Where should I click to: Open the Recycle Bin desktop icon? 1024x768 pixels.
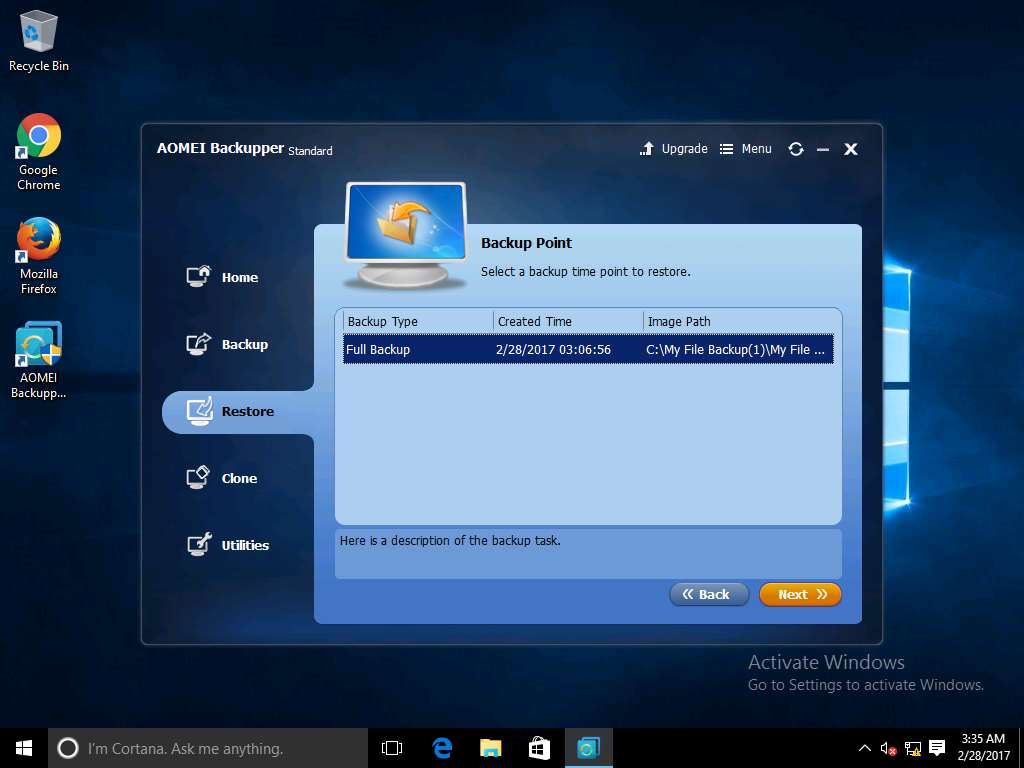[x=39, y=40]
